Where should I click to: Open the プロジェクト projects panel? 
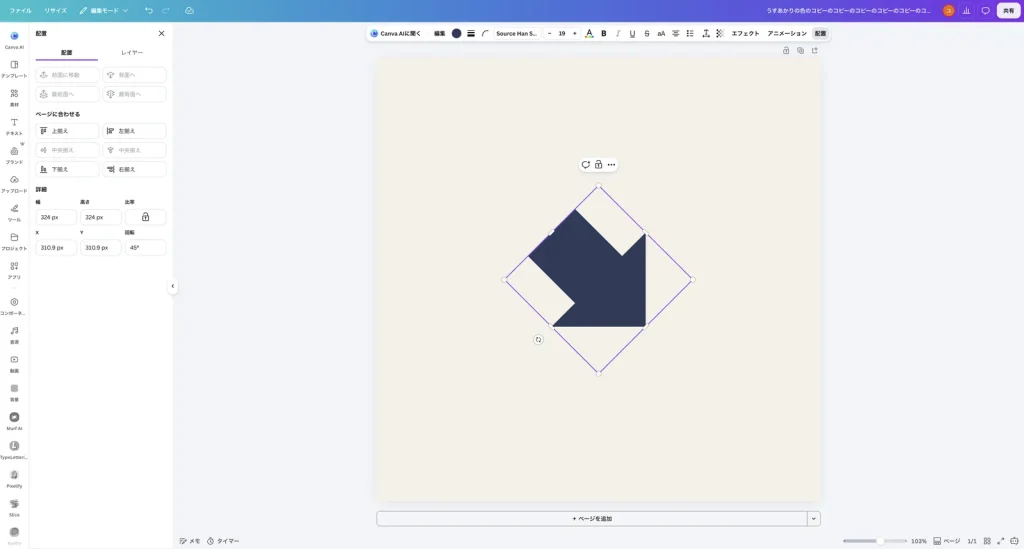pos(14,240)
